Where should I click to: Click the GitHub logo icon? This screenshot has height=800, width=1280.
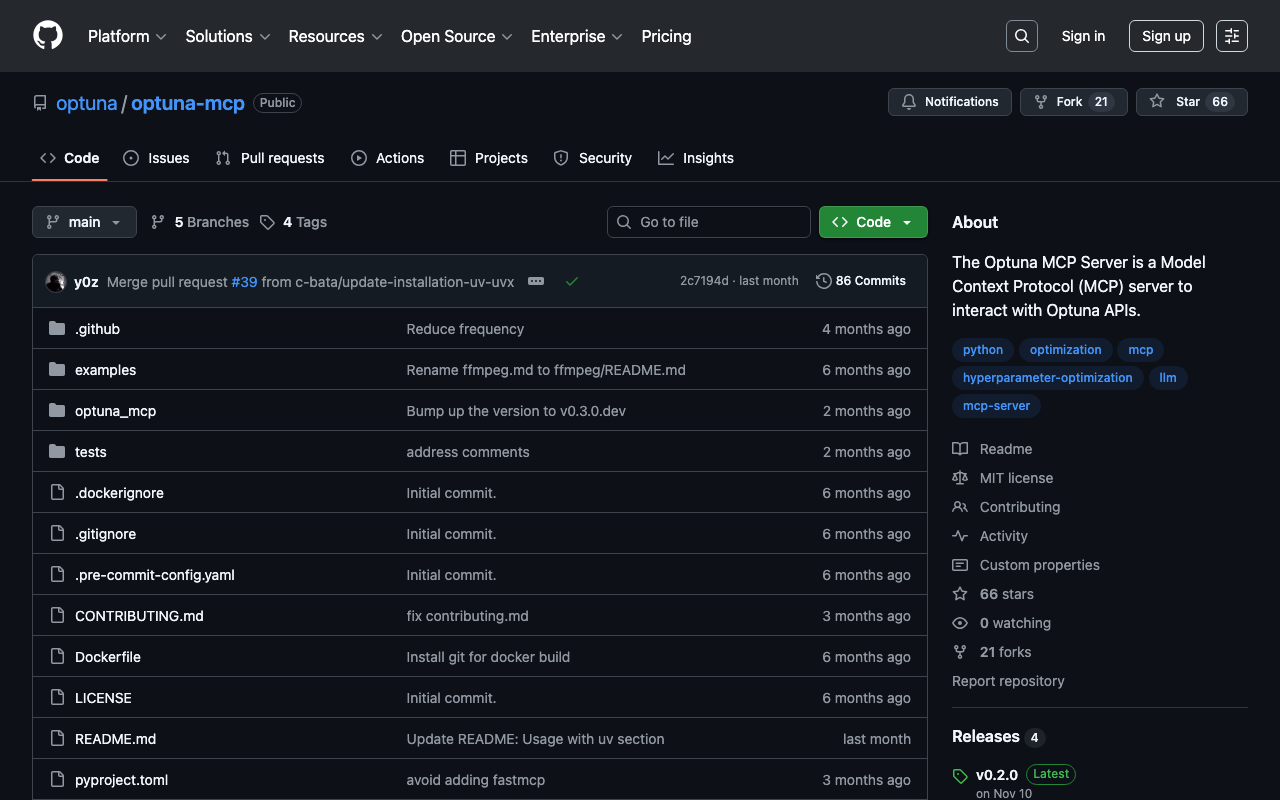tap(48, 36)
